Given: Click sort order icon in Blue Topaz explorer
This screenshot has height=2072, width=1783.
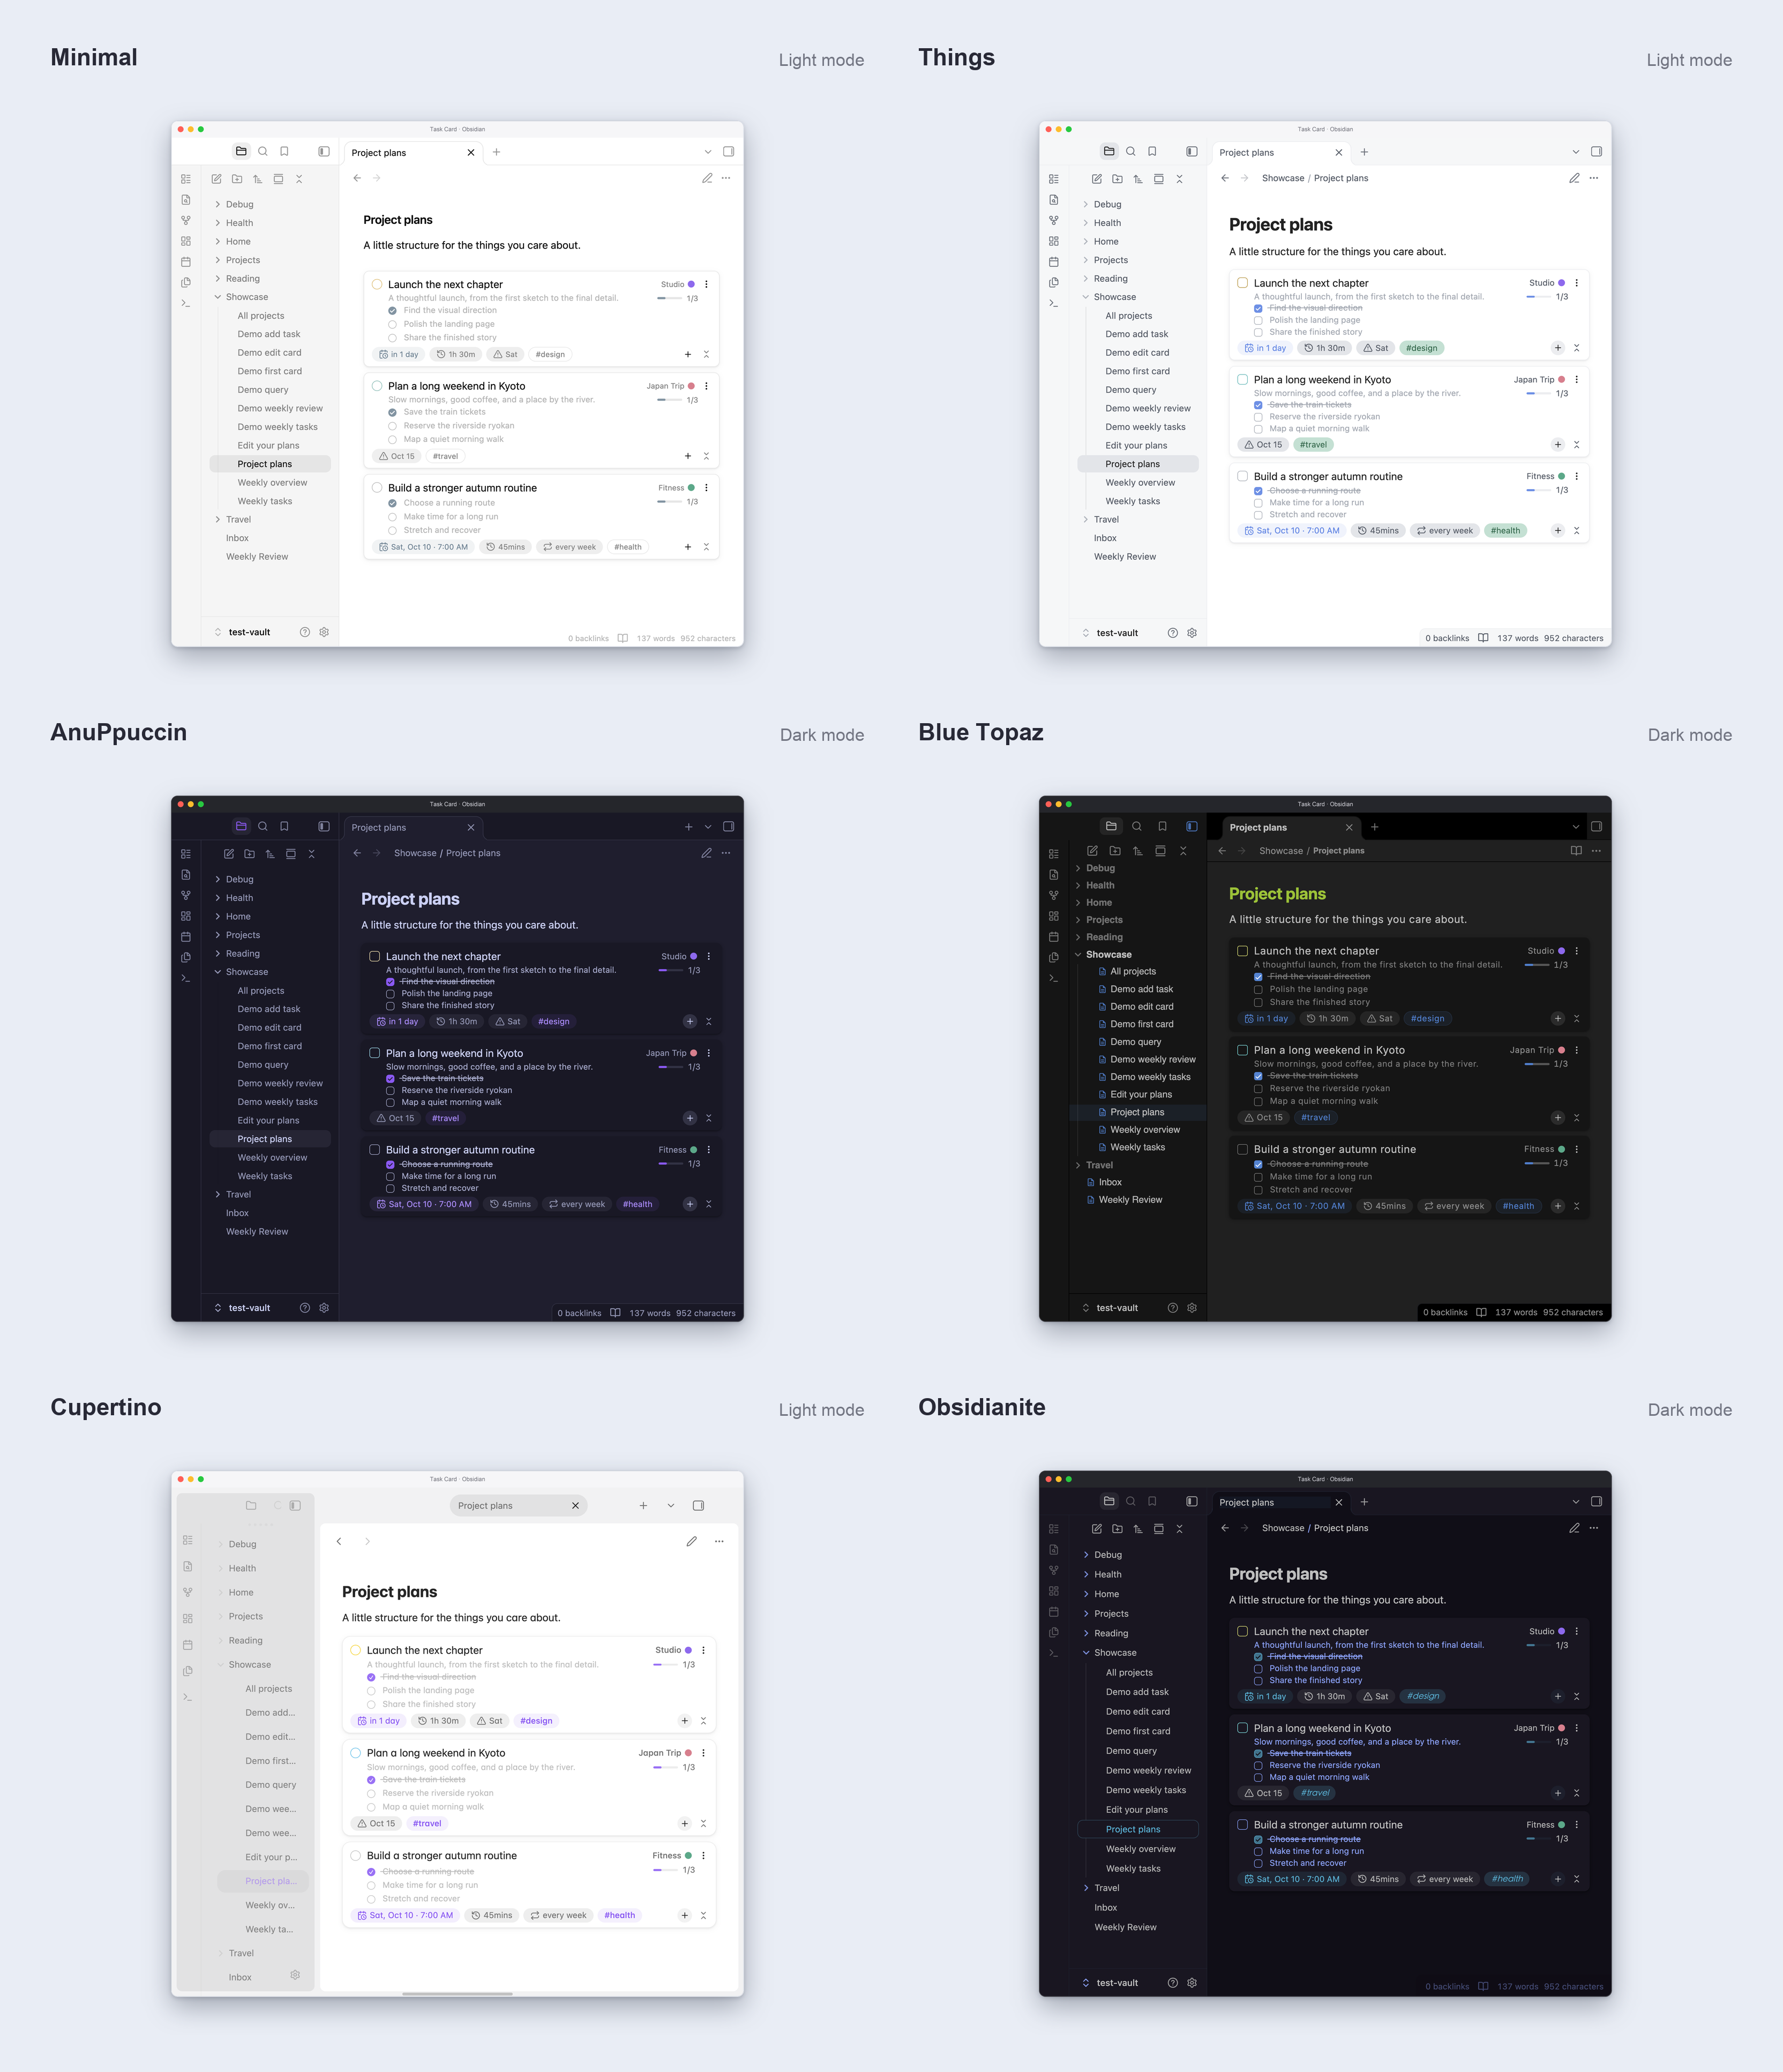Looking at the screenshot, I should tap(1138, 851).
